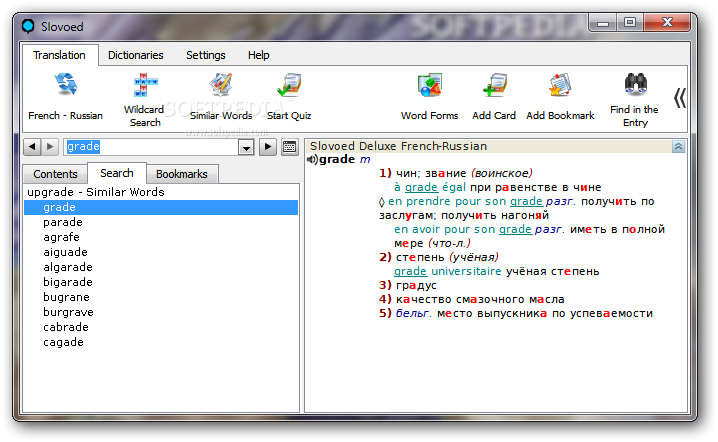Image resolution: width=718 pixels, height=442 pixels.
Task: Click the Slovoed app logo icon
Action: pyautogui.click(x=28, y=26)
